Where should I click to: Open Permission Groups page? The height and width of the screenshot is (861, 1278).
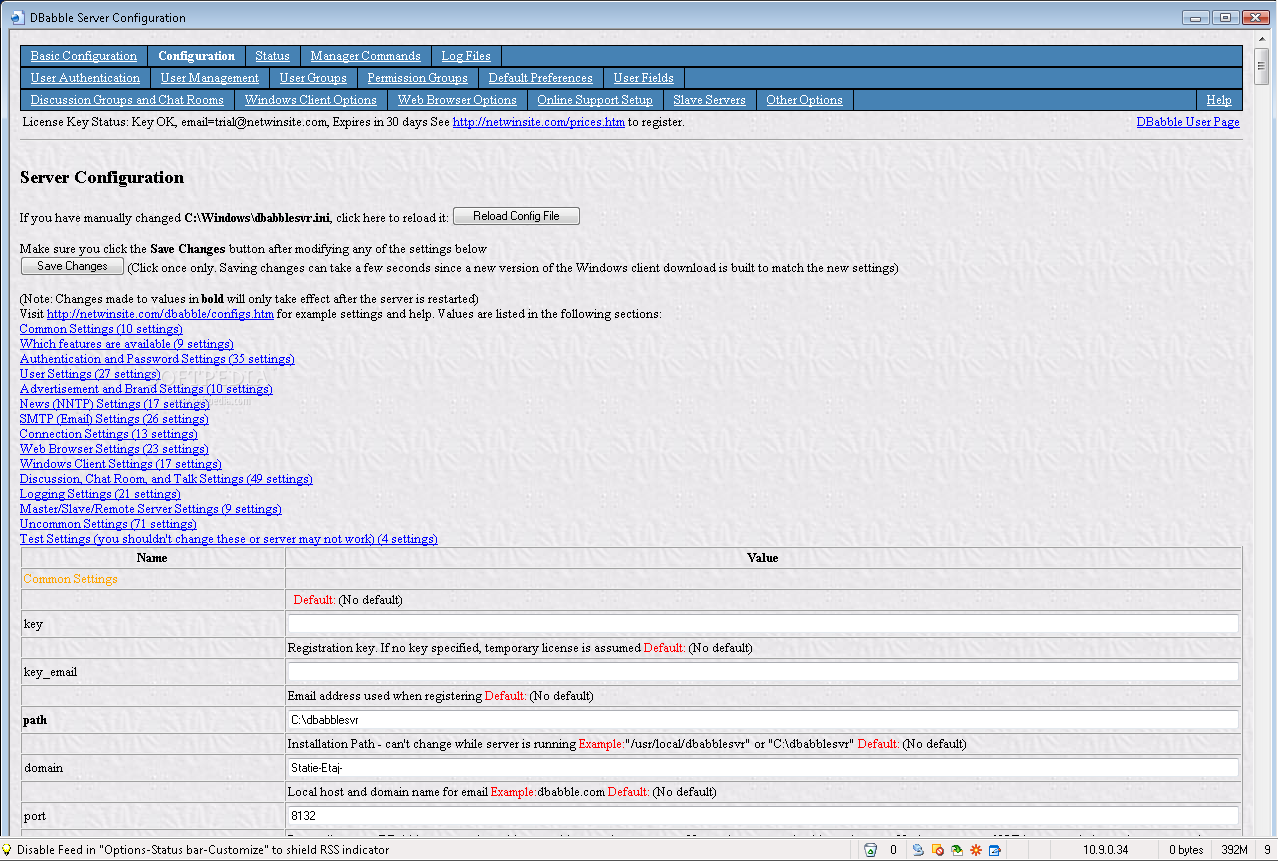(x=417, y=78)
